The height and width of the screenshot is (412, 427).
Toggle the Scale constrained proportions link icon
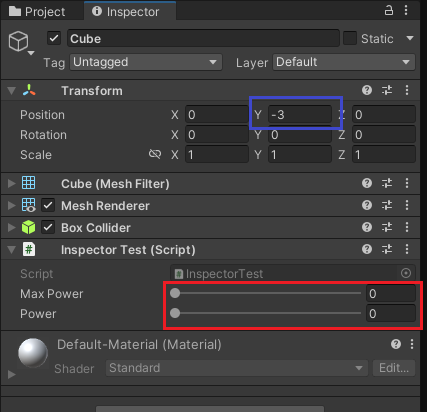coord(155,154)
